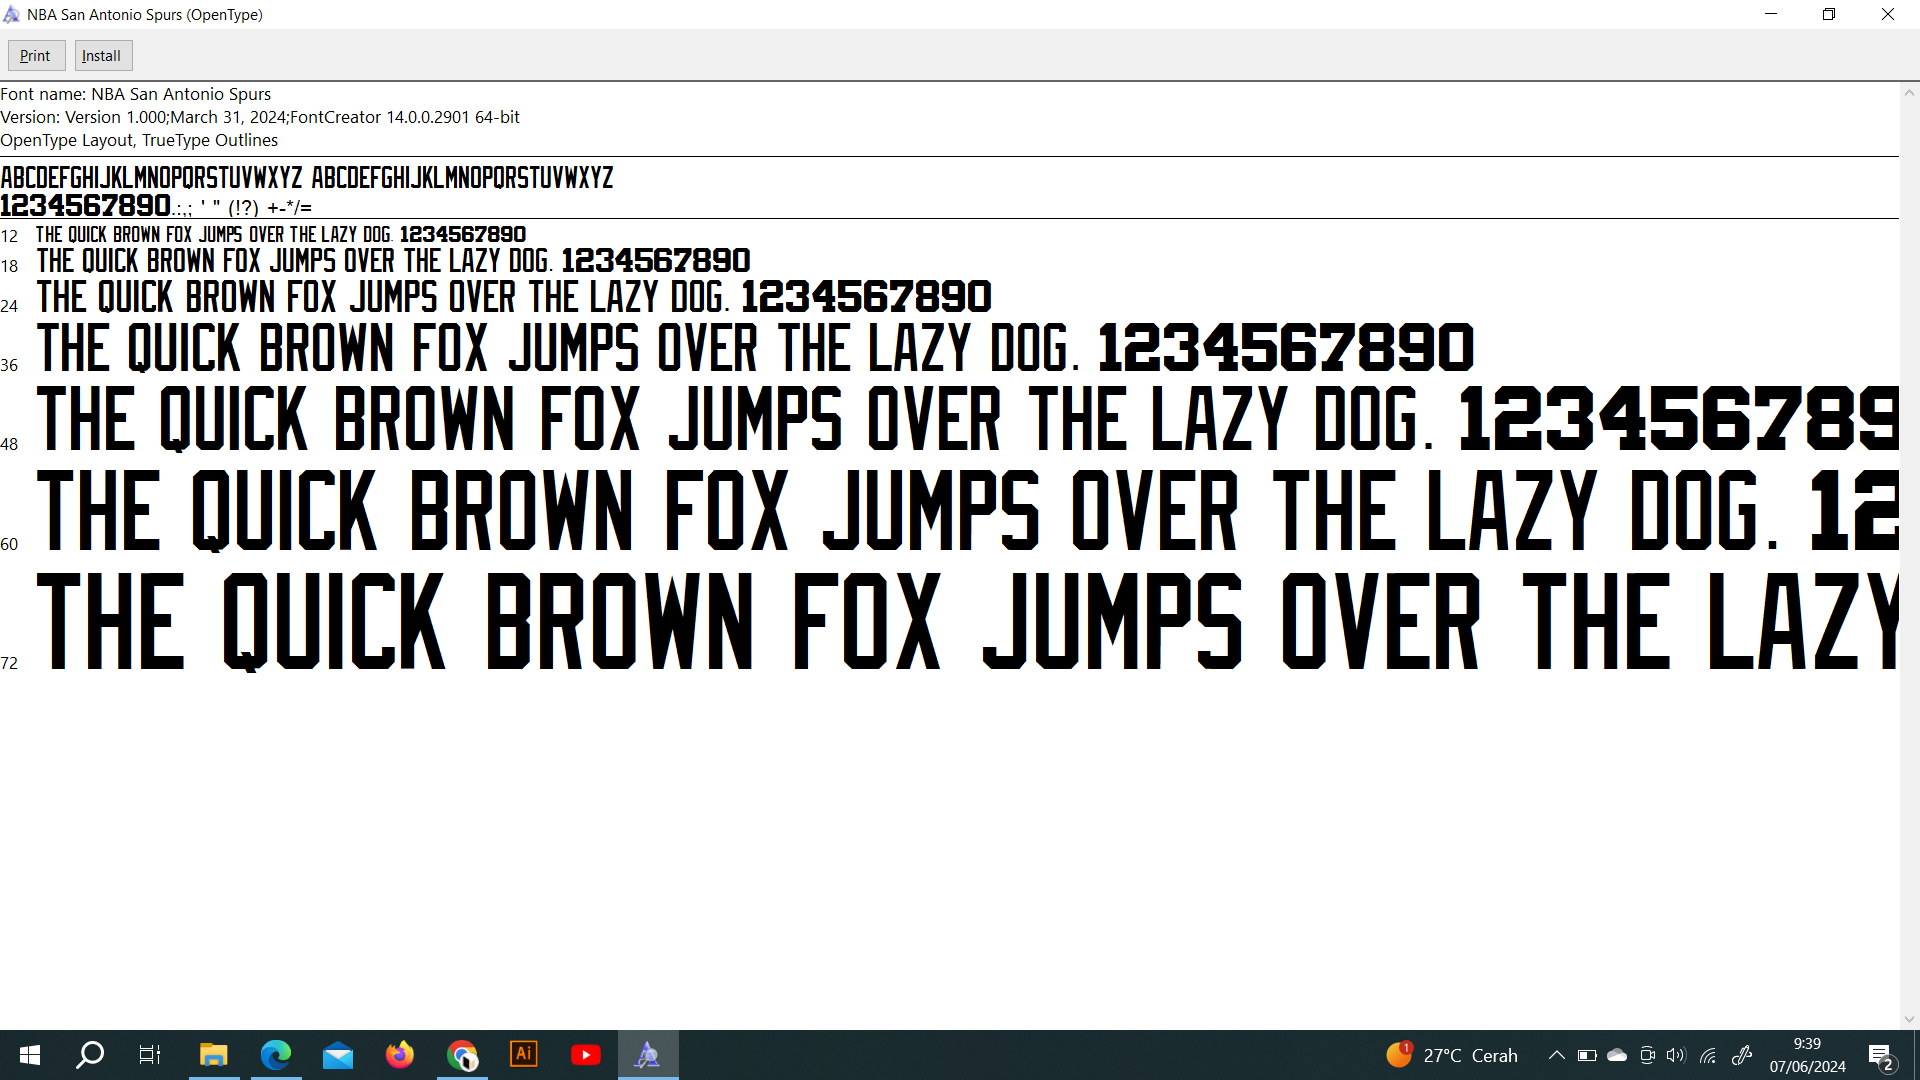Open the Mail app icon
This screenshot has width=1920, height=1080.
click(x=338, y=1055)
